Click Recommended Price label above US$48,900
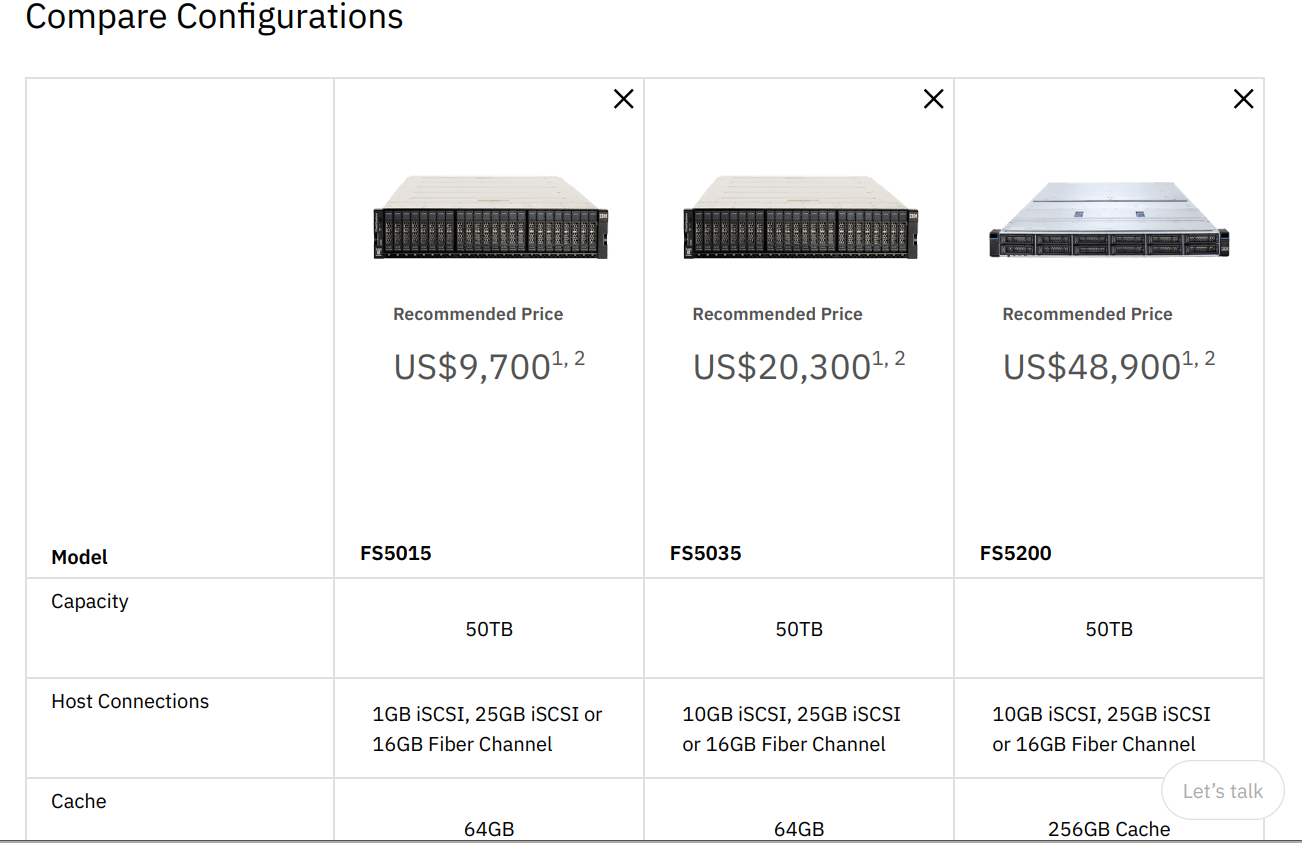The image size is (1302, 843). (1087, 314)
